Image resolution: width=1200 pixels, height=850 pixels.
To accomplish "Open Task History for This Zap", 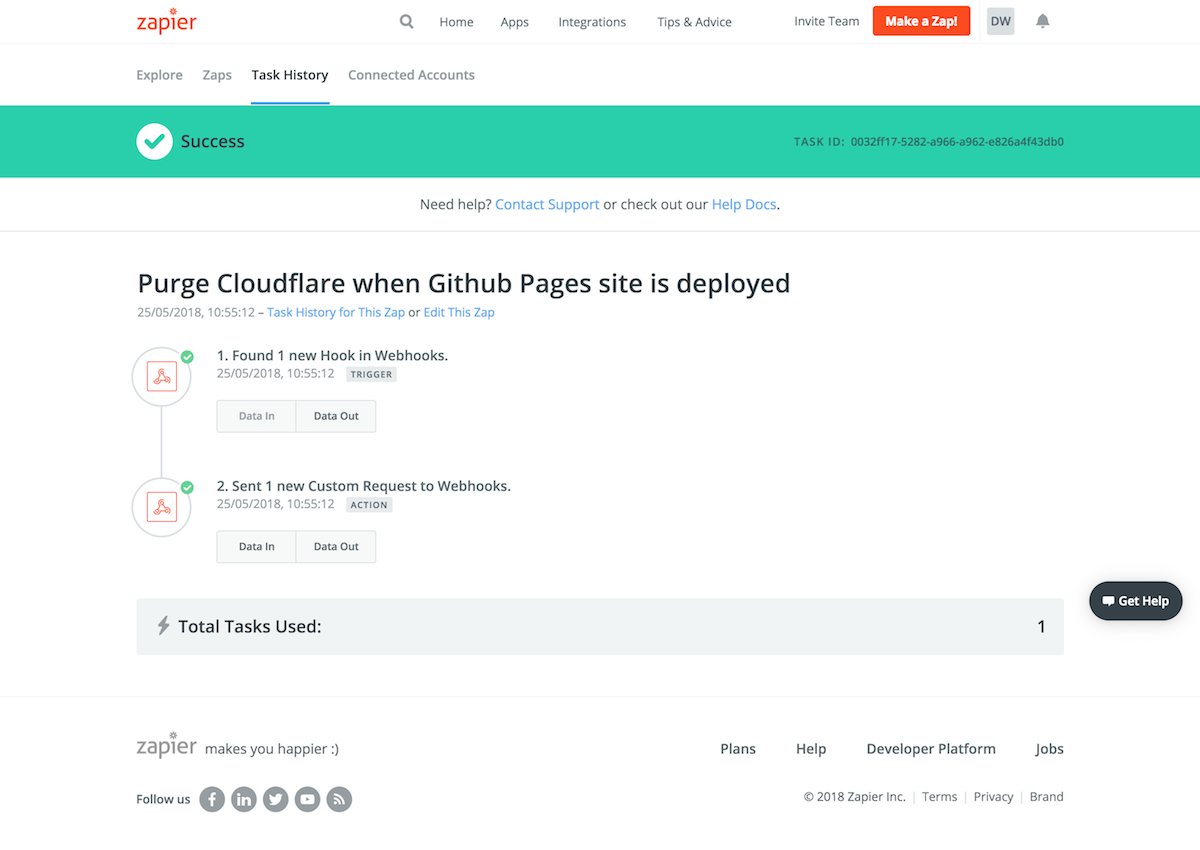I will click(336, 312).
